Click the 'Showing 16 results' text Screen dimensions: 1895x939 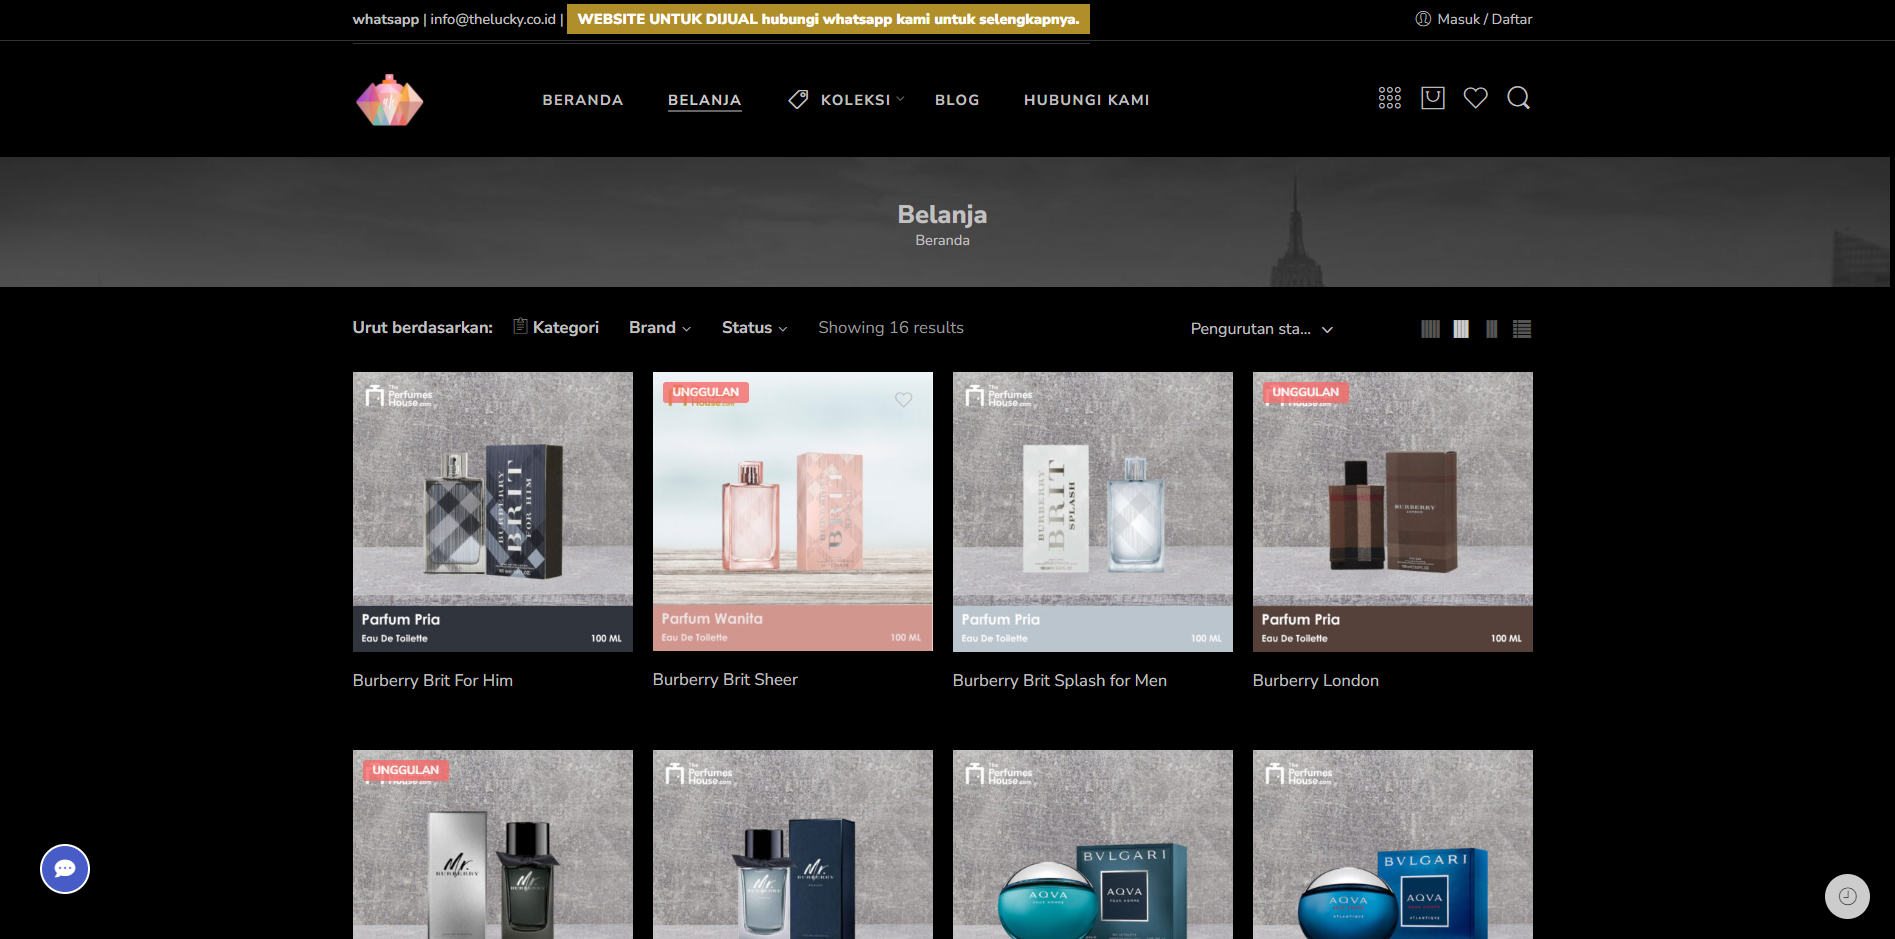pyautogui.click(x=891, y=328)
